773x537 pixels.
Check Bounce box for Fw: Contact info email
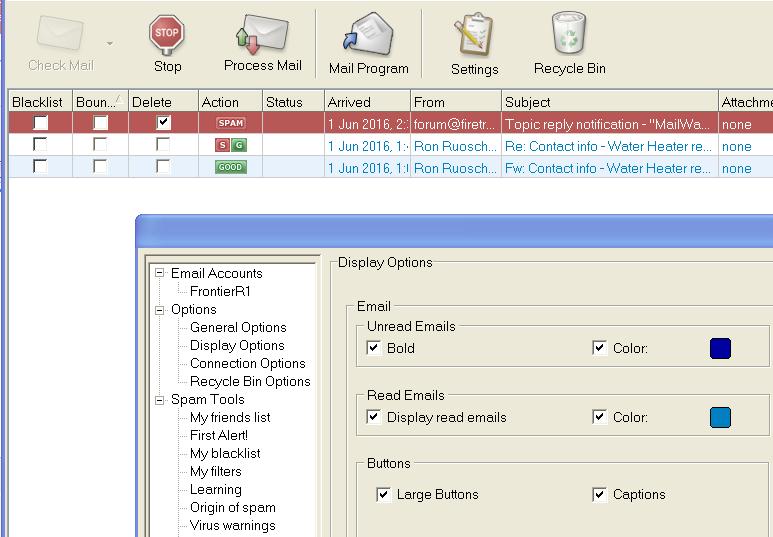(100, 166)
